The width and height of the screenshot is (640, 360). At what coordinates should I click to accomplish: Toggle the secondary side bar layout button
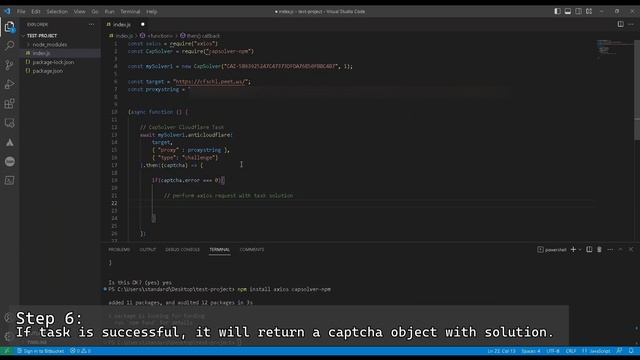(578, 11)
